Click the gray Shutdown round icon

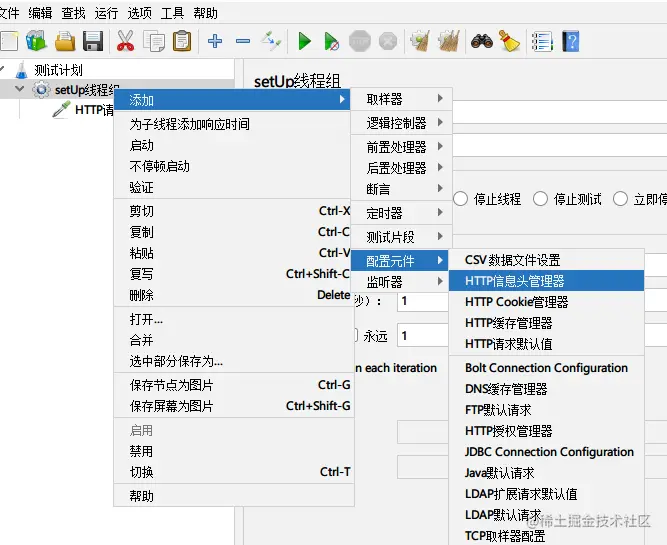pyautogui.click(x=388, y=41)
